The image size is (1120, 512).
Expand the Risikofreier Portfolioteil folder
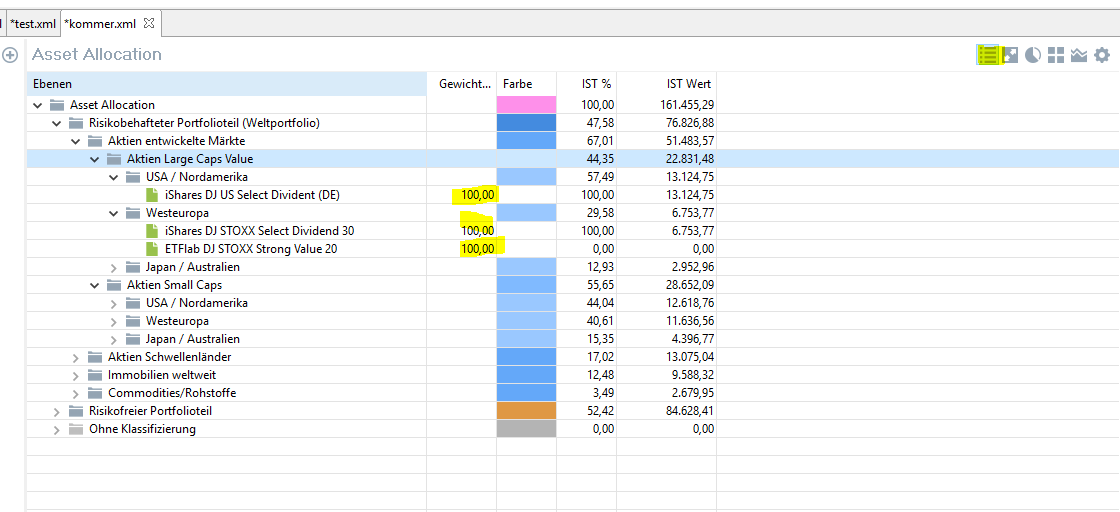coord(57,411)
